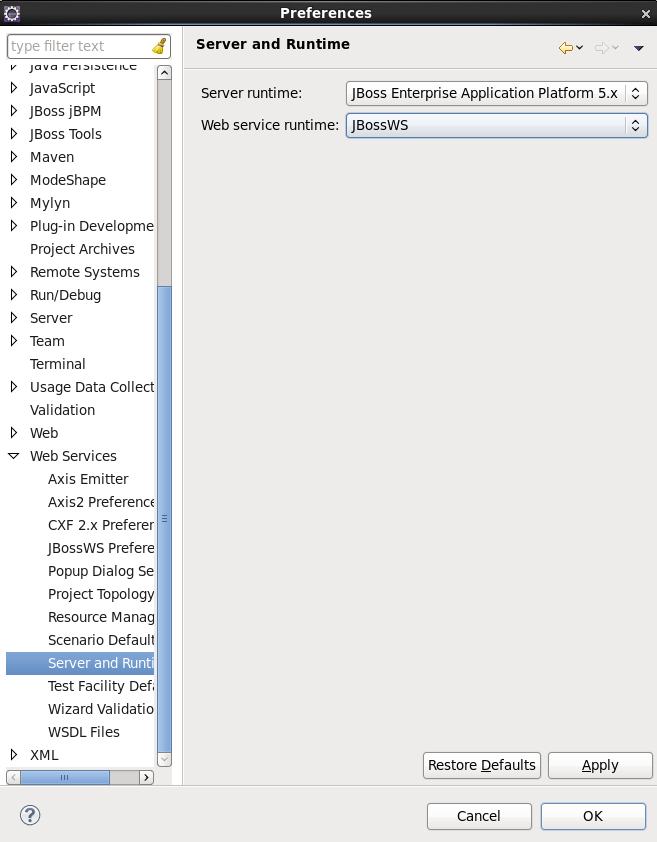Screen dimensions: 657x842
Task: Expand the Maven preferences node
Action: [14, 157]
